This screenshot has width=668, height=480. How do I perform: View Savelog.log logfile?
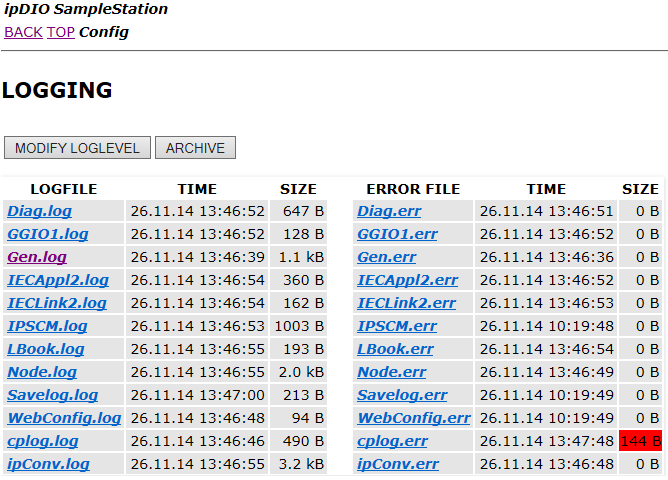coord(53,395)
